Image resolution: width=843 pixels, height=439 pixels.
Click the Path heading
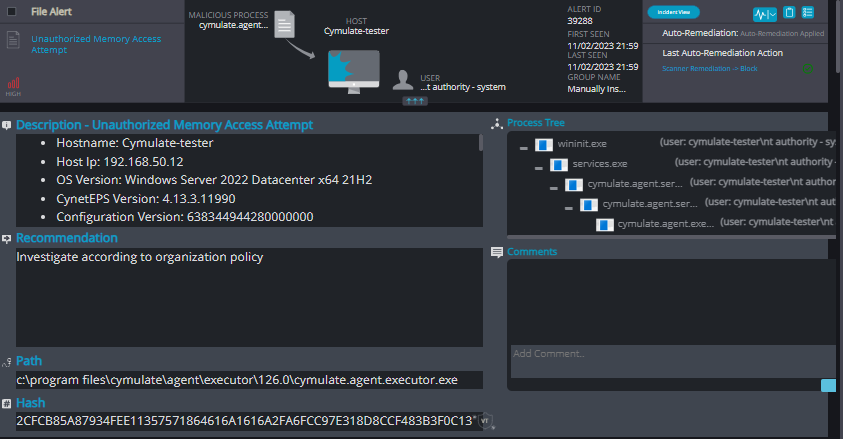[29, 361]
